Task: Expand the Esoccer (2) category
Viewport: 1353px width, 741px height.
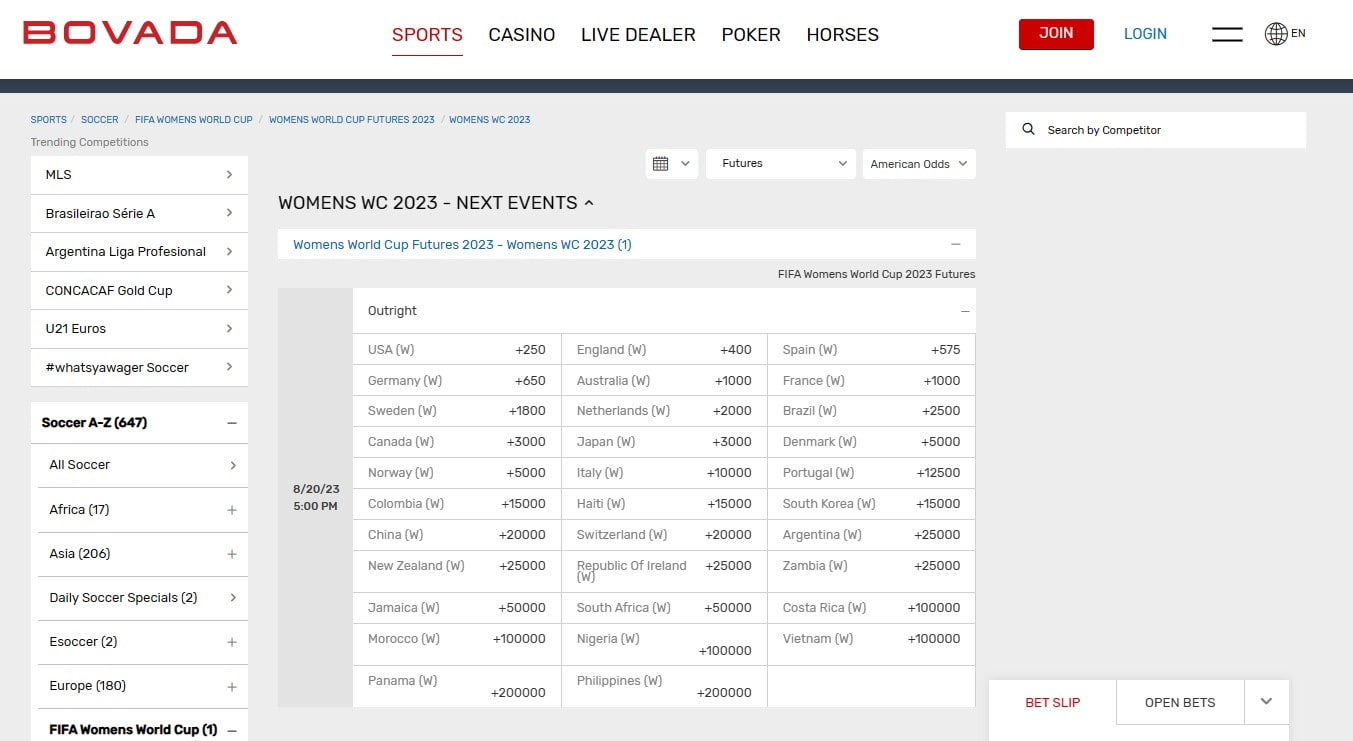Action: (x=232, y=642)
